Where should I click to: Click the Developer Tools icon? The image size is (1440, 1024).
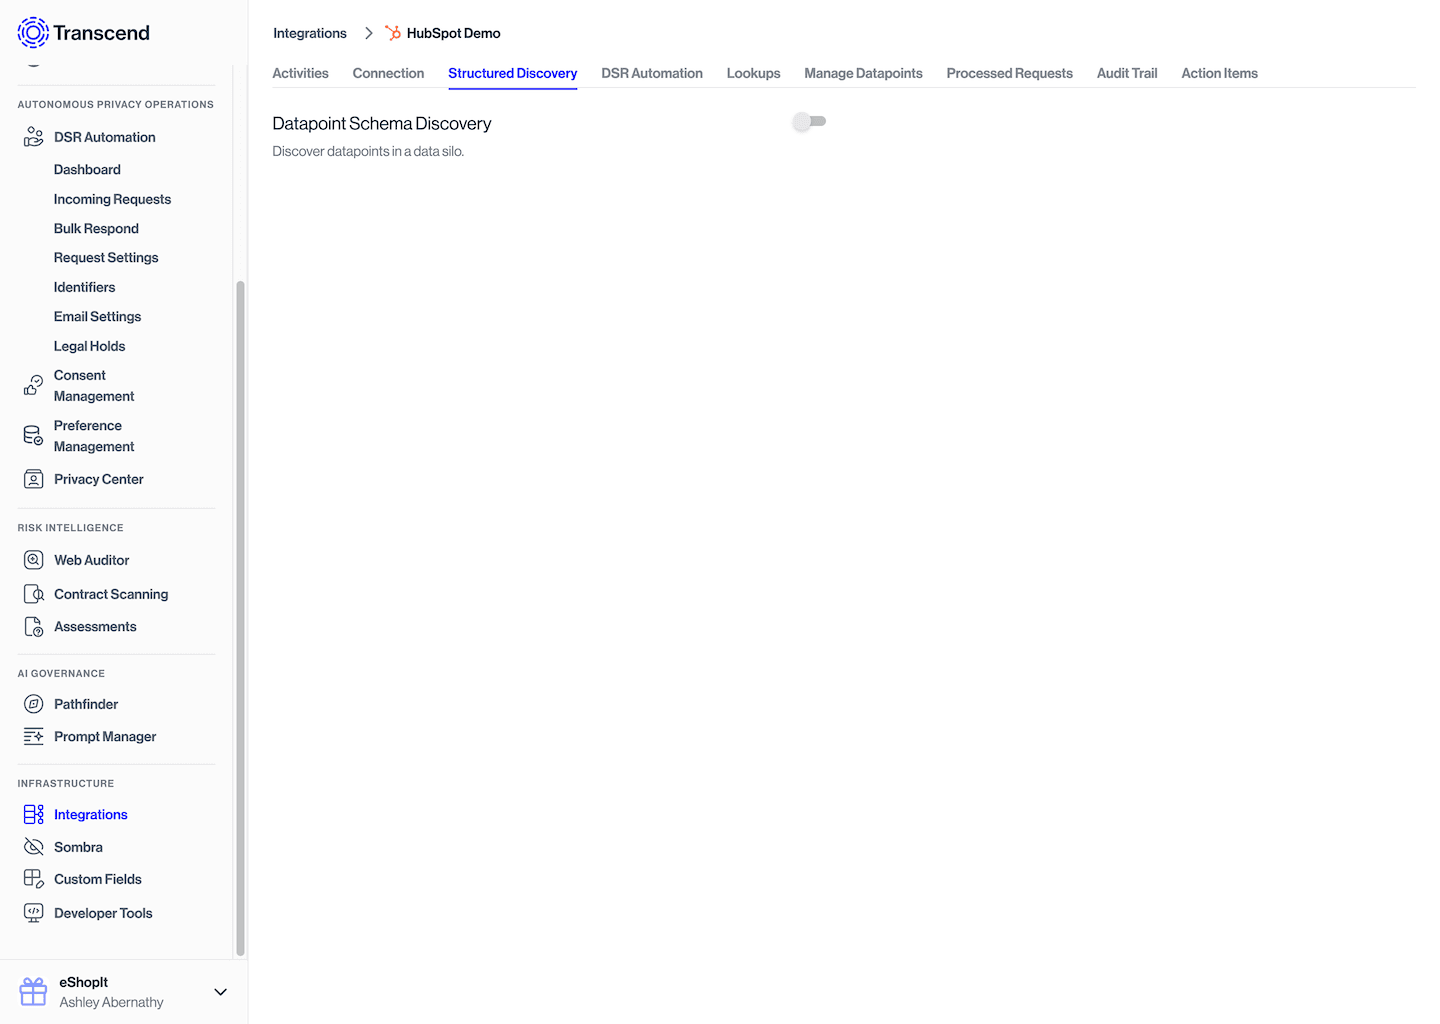33,912
